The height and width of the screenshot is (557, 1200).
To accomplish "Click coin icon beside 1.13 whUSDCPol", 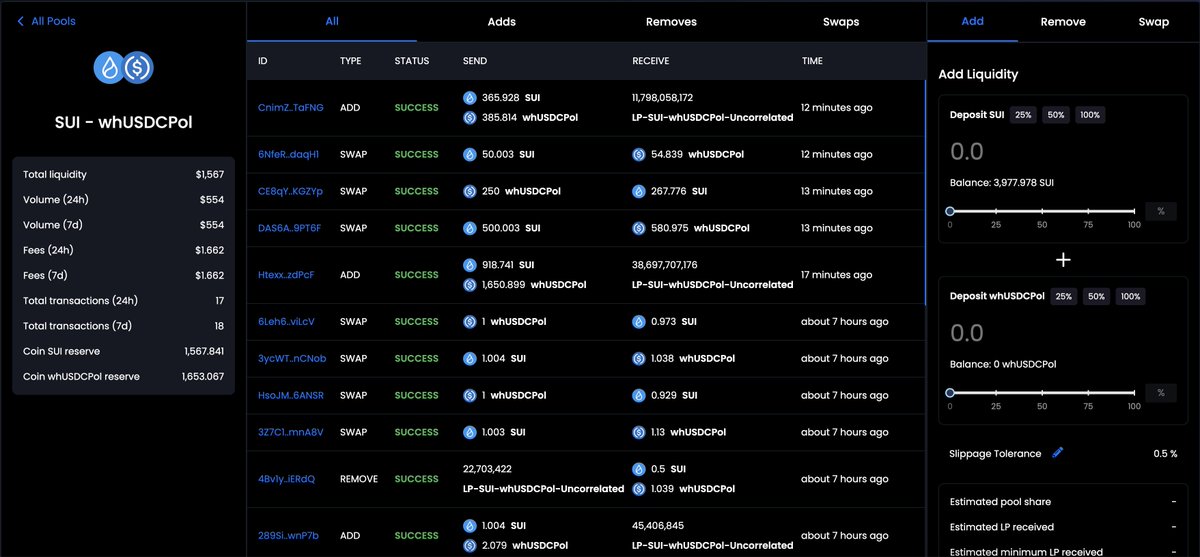I will [639, 432].
